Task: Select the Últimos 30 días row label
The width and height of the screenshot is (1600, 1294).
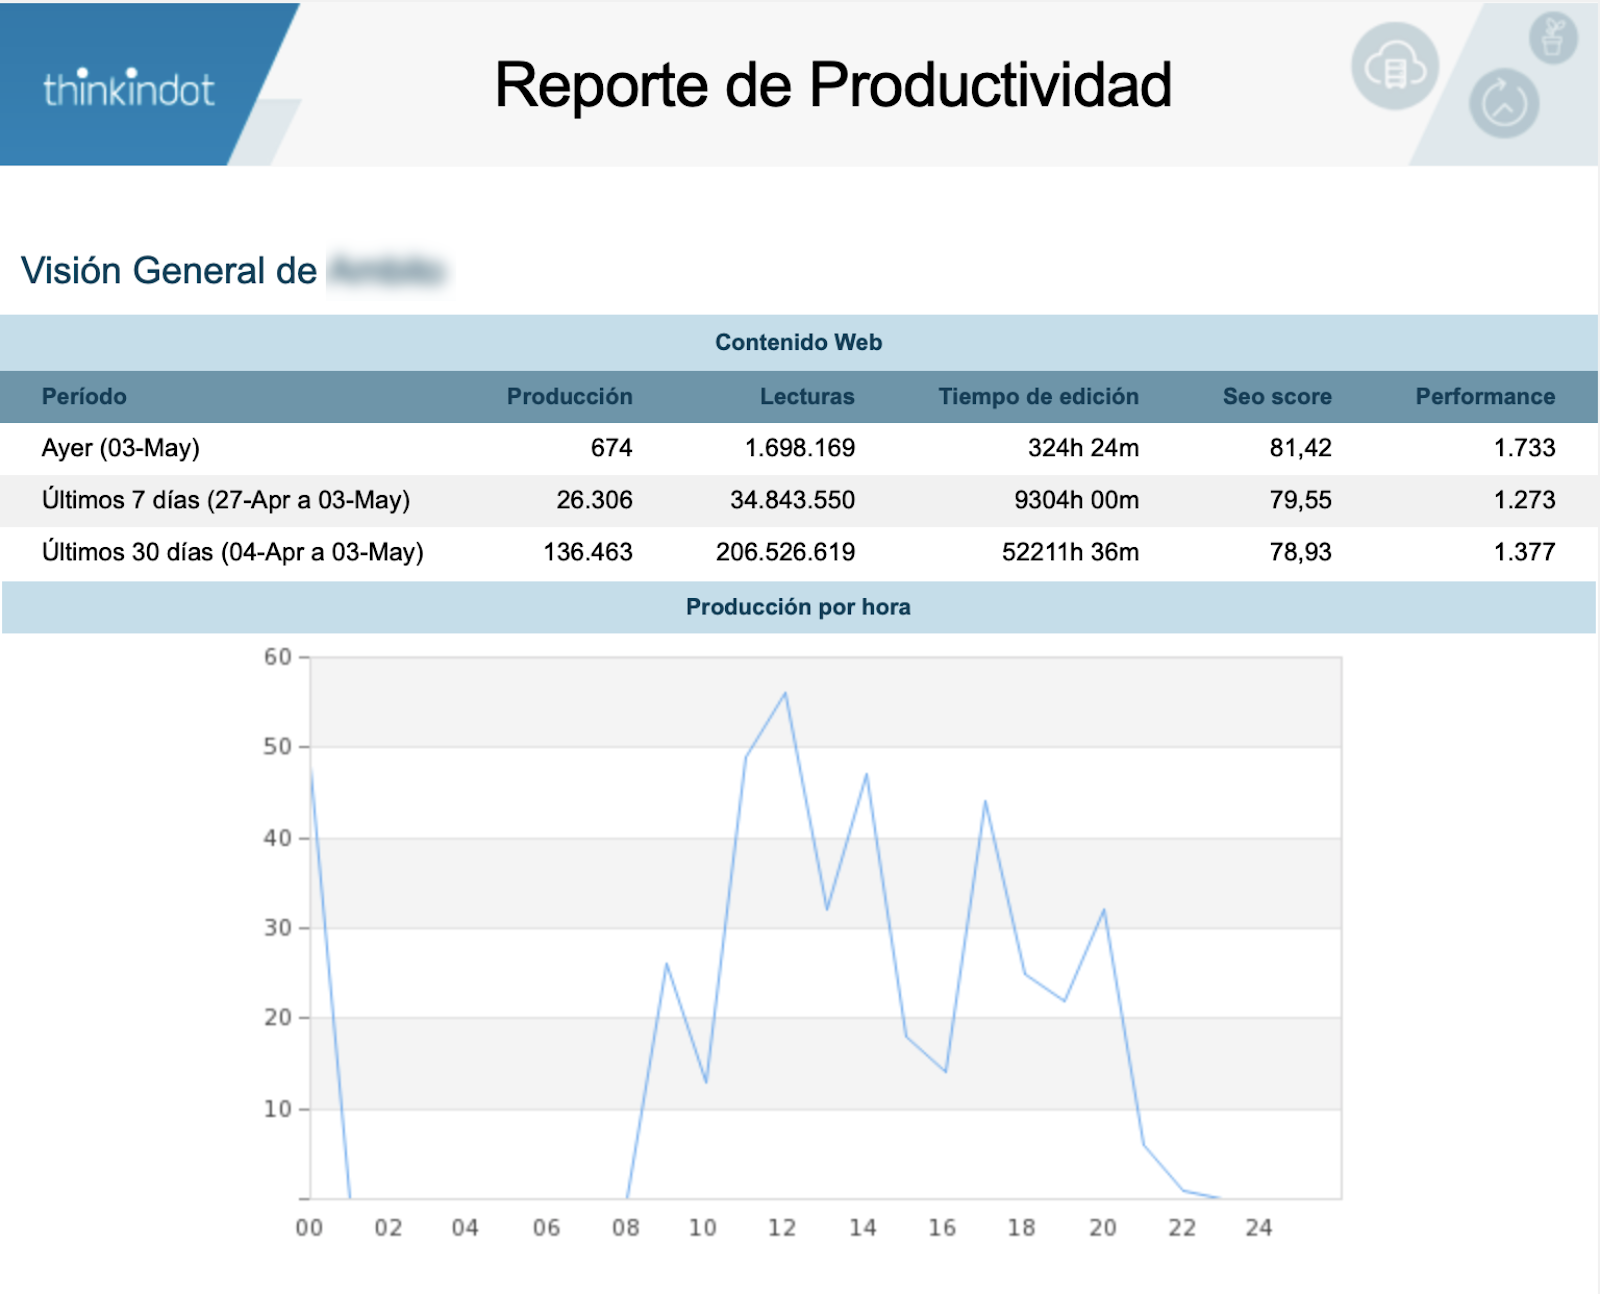Action: 233,552
